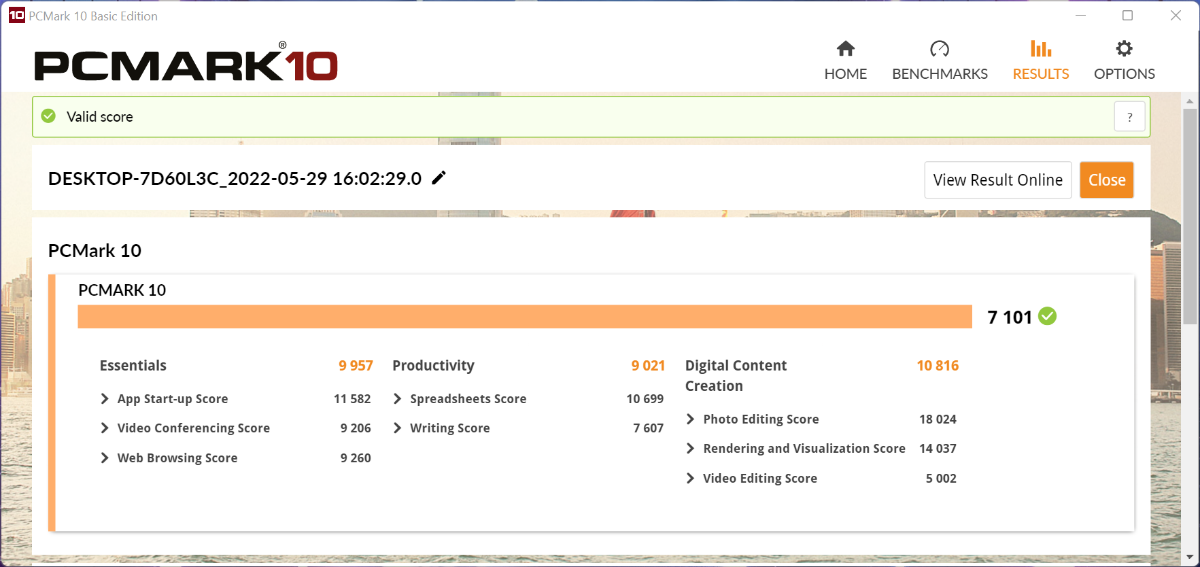Expand Photo Editing Score details
1200x567 pixels.
tap(691, 420)
